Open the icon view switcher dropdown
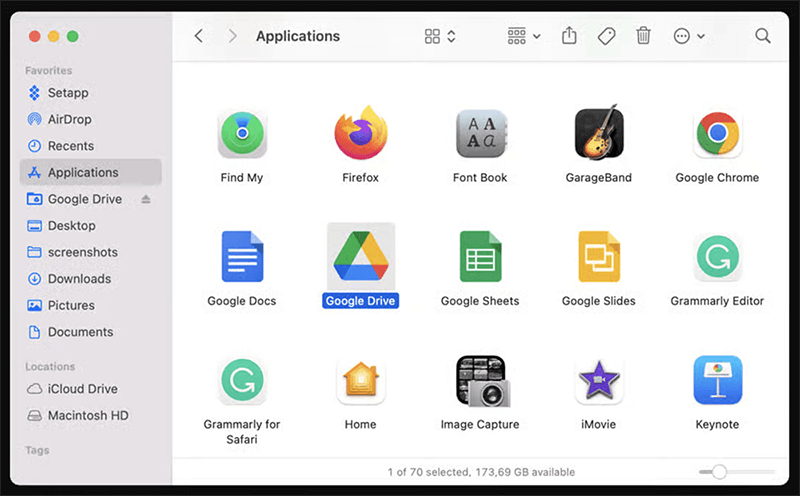Image resolution: width=800 pixels, height=496 pixels. [x=440, y=36]
